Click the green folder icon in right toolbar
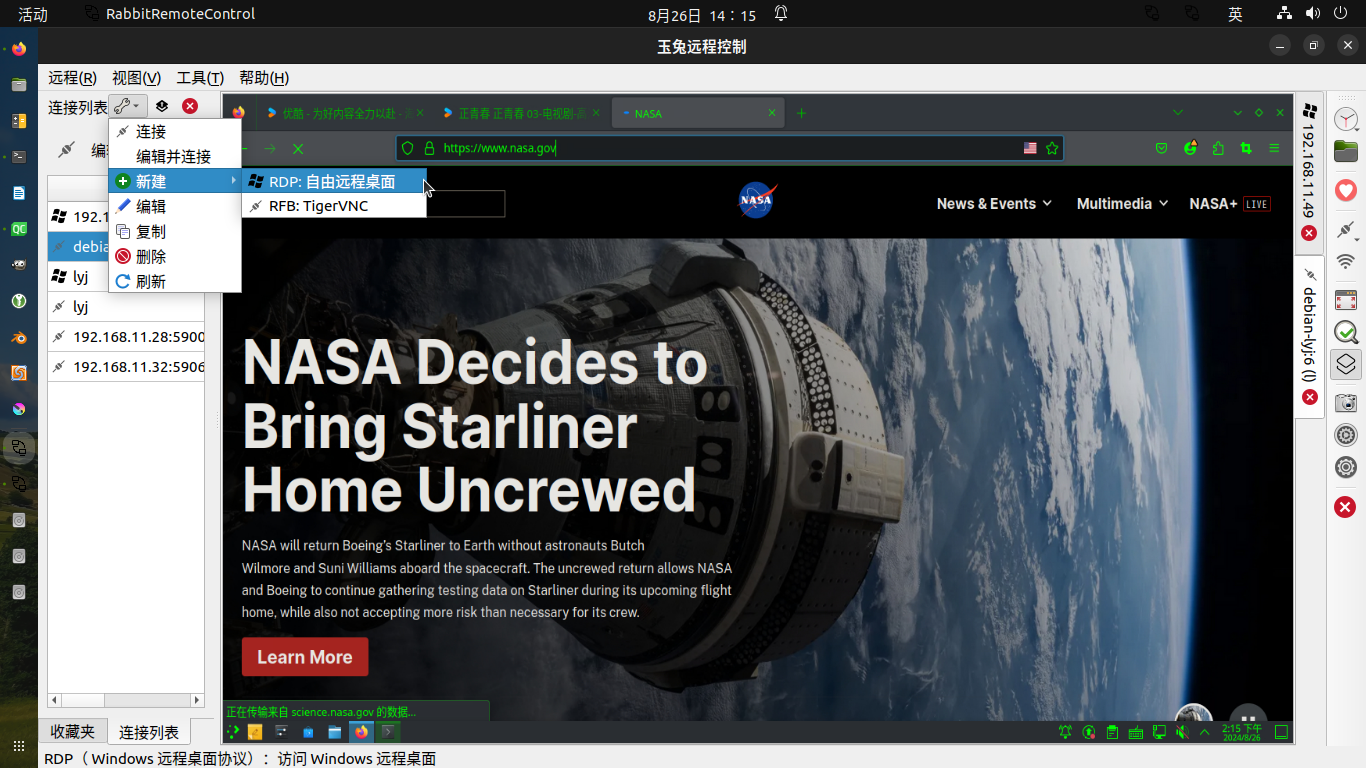The image size is (1366, 768). tap(1346, 152)
